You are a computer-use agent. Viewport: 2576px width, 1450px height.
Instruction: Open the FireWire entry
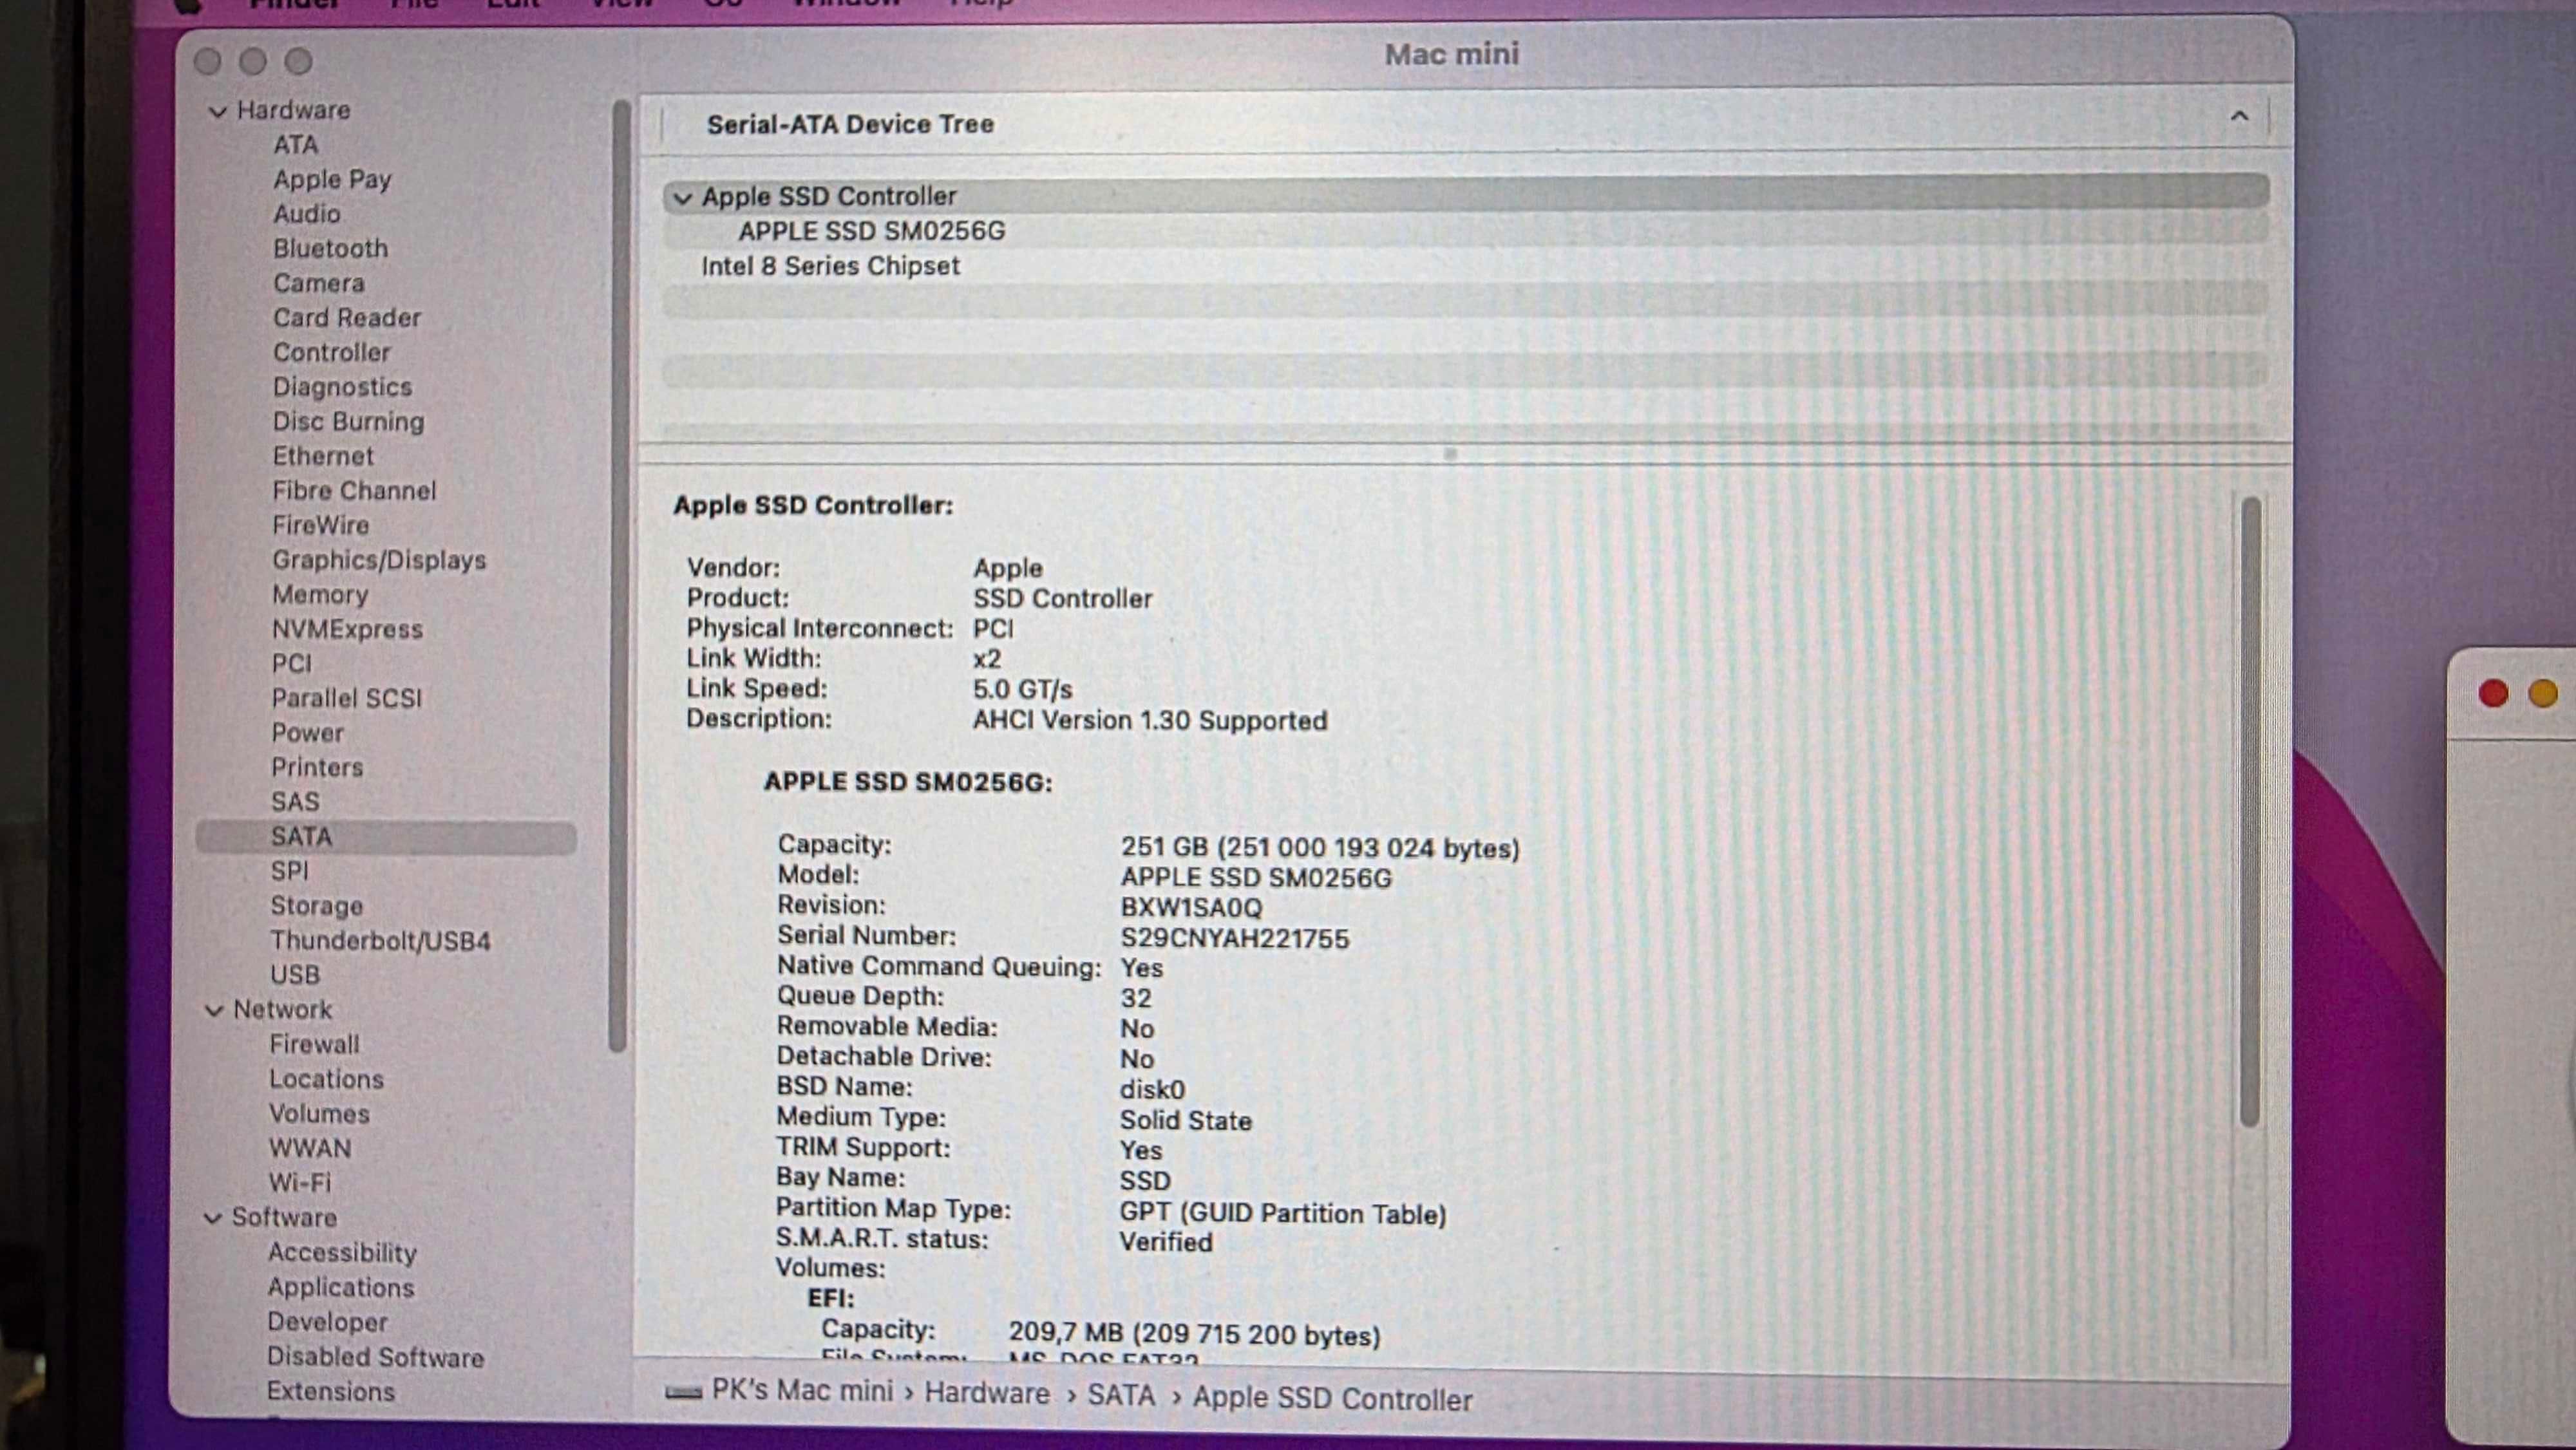click(321, 525)
